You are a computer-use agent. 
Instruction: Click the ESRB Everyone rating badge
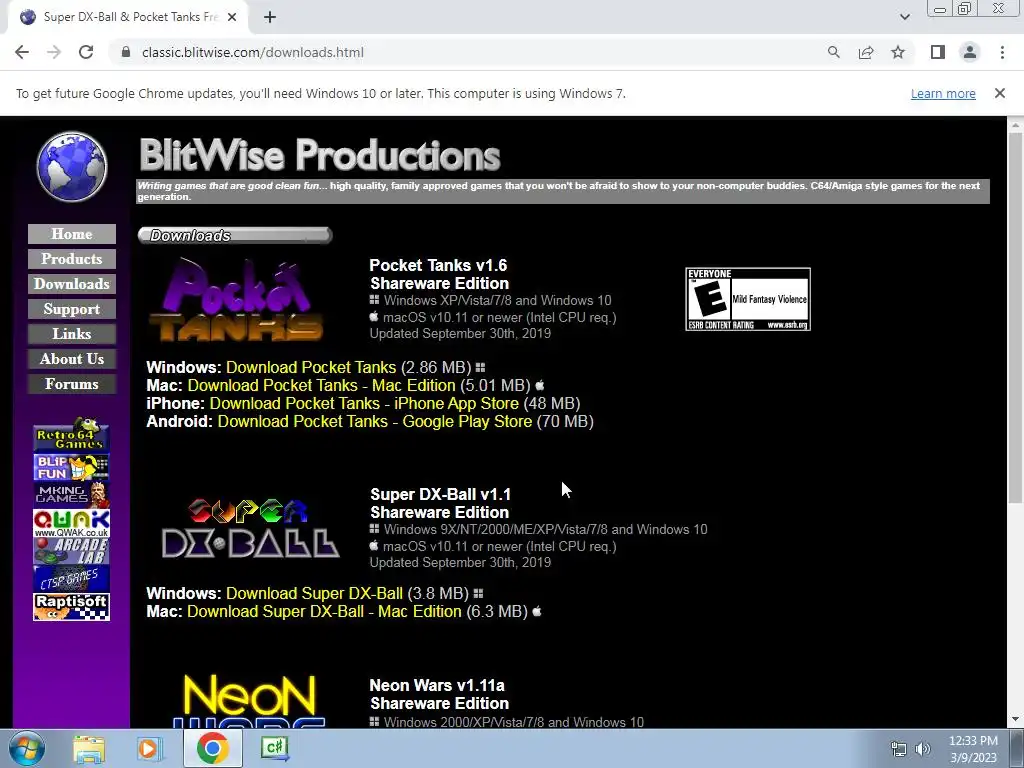coord(748,299)
